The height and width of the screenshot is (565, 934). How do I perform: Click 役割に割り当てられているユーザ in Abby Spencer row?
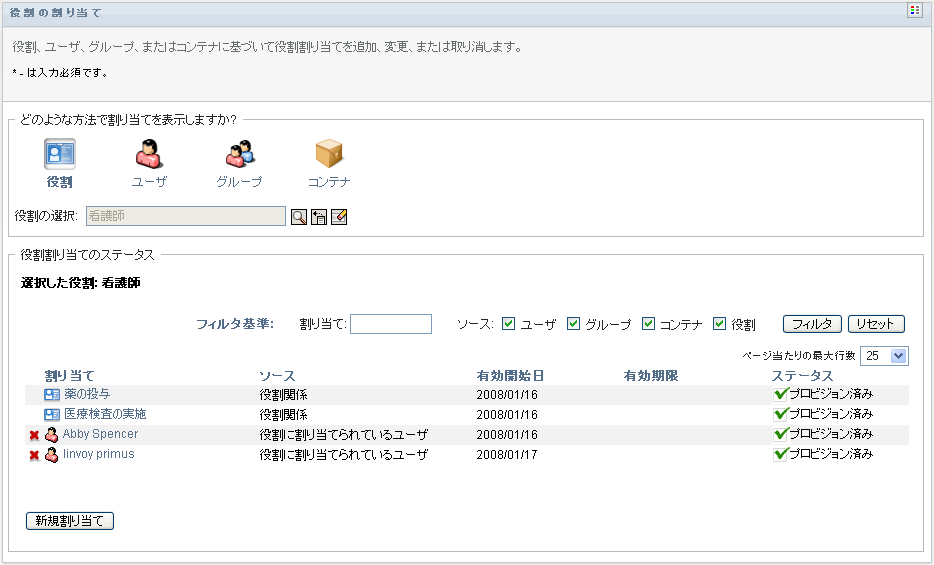point(344,435)
